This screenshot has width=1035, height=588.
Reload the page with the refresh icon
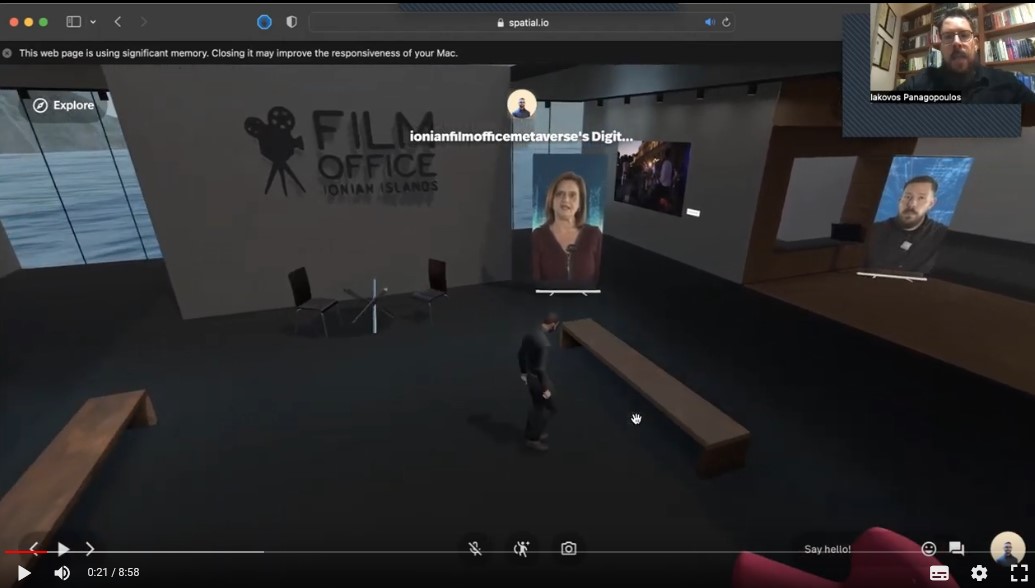(x=726, y=22)
